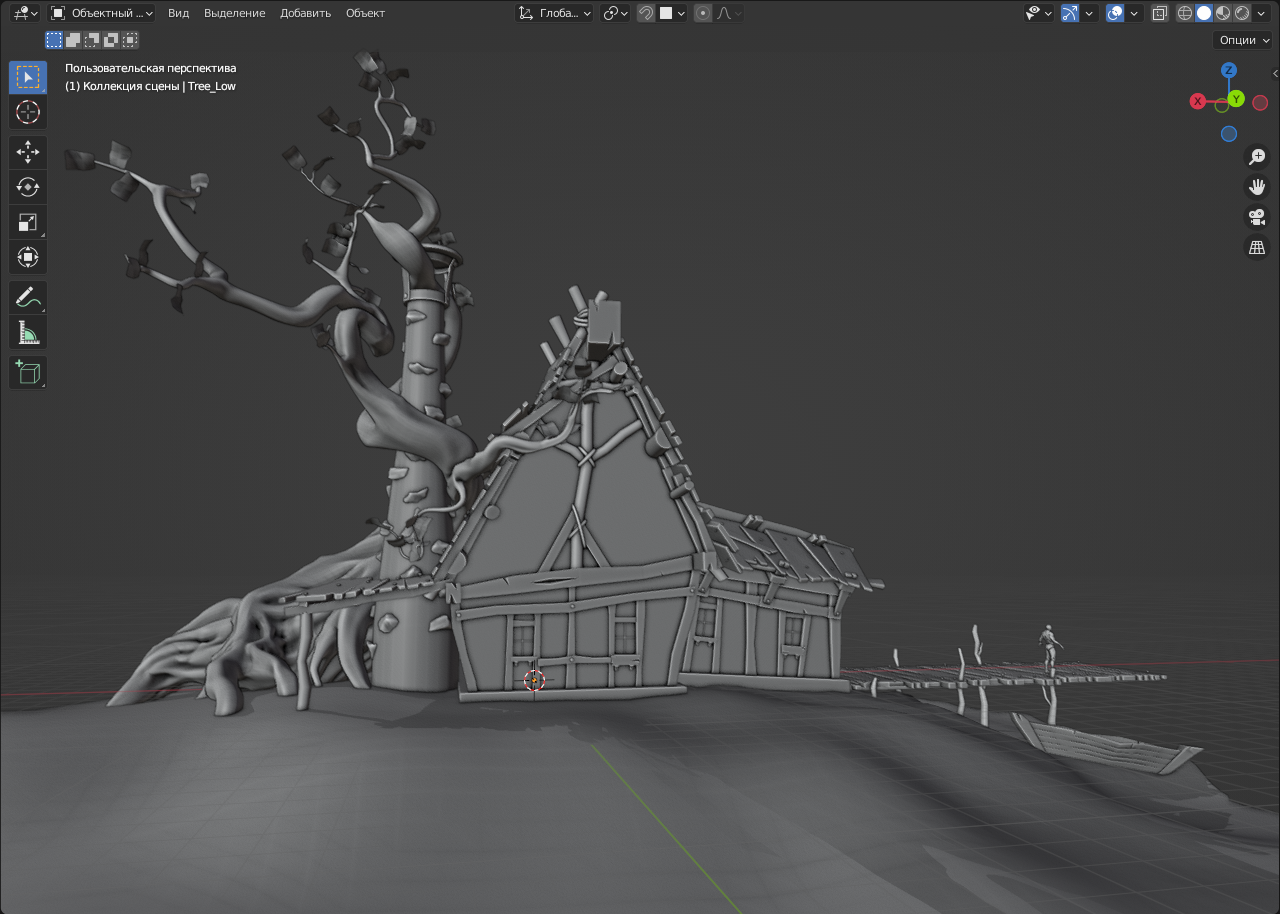Open the overlays options dropdown arrow
This screenshot has height=914, width=1280.
pyautogui.click(x=1134, y=13)
